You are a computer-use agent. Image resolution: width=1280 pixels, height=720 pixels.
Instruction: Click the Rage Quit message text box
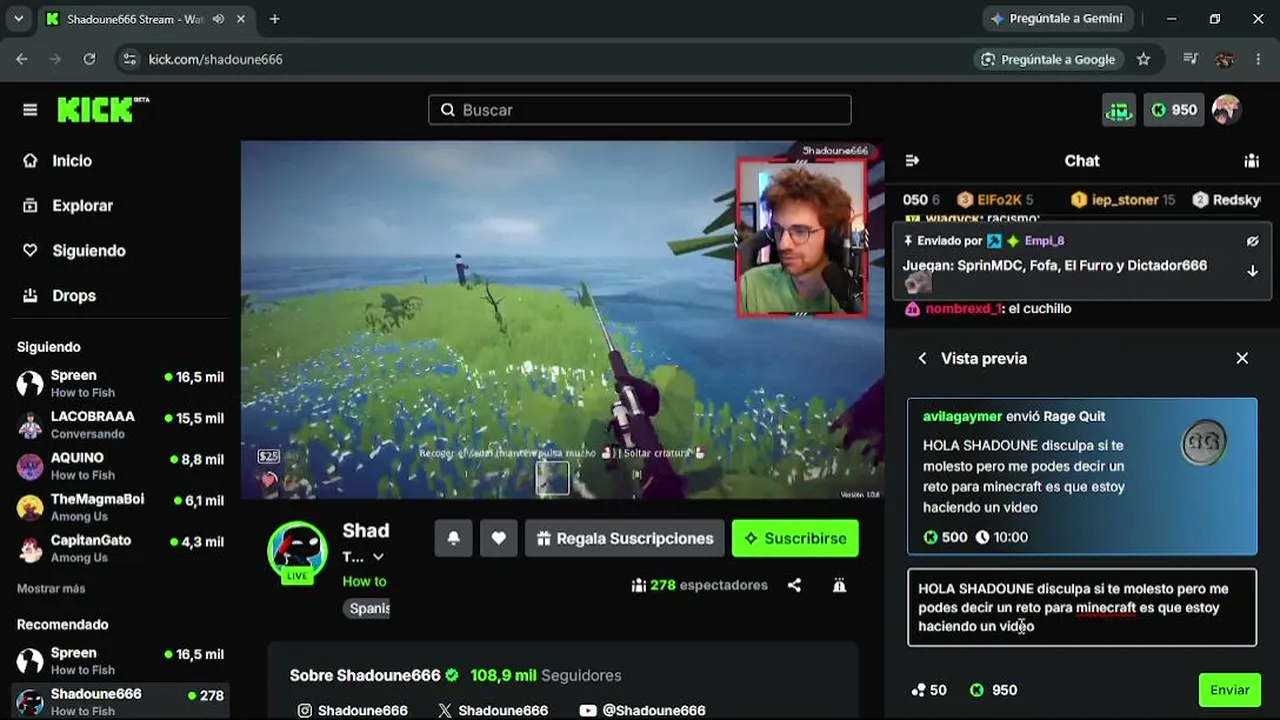[1082, 607]
